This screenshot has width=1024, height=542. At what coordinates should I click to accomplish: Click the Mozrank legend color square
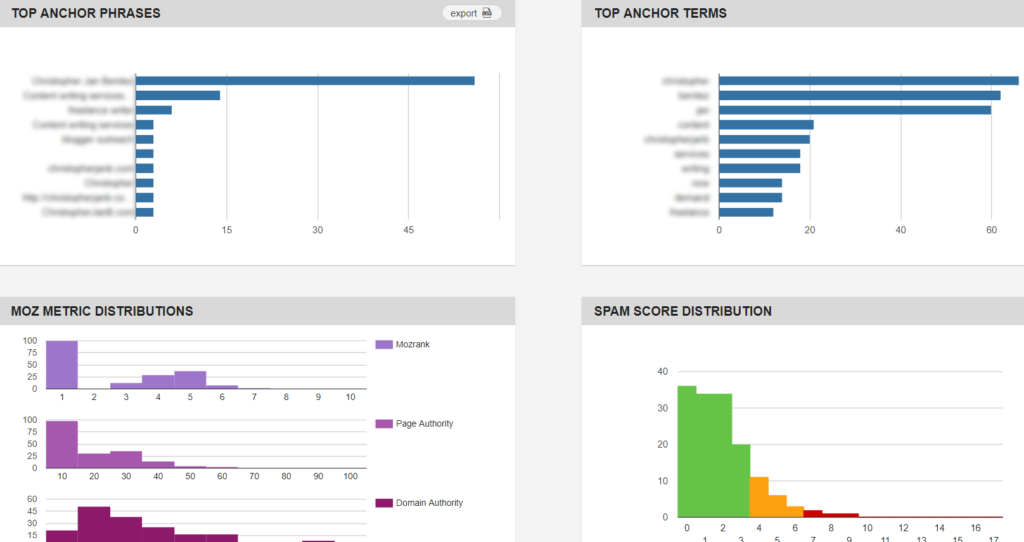click(x=384, y=344)
